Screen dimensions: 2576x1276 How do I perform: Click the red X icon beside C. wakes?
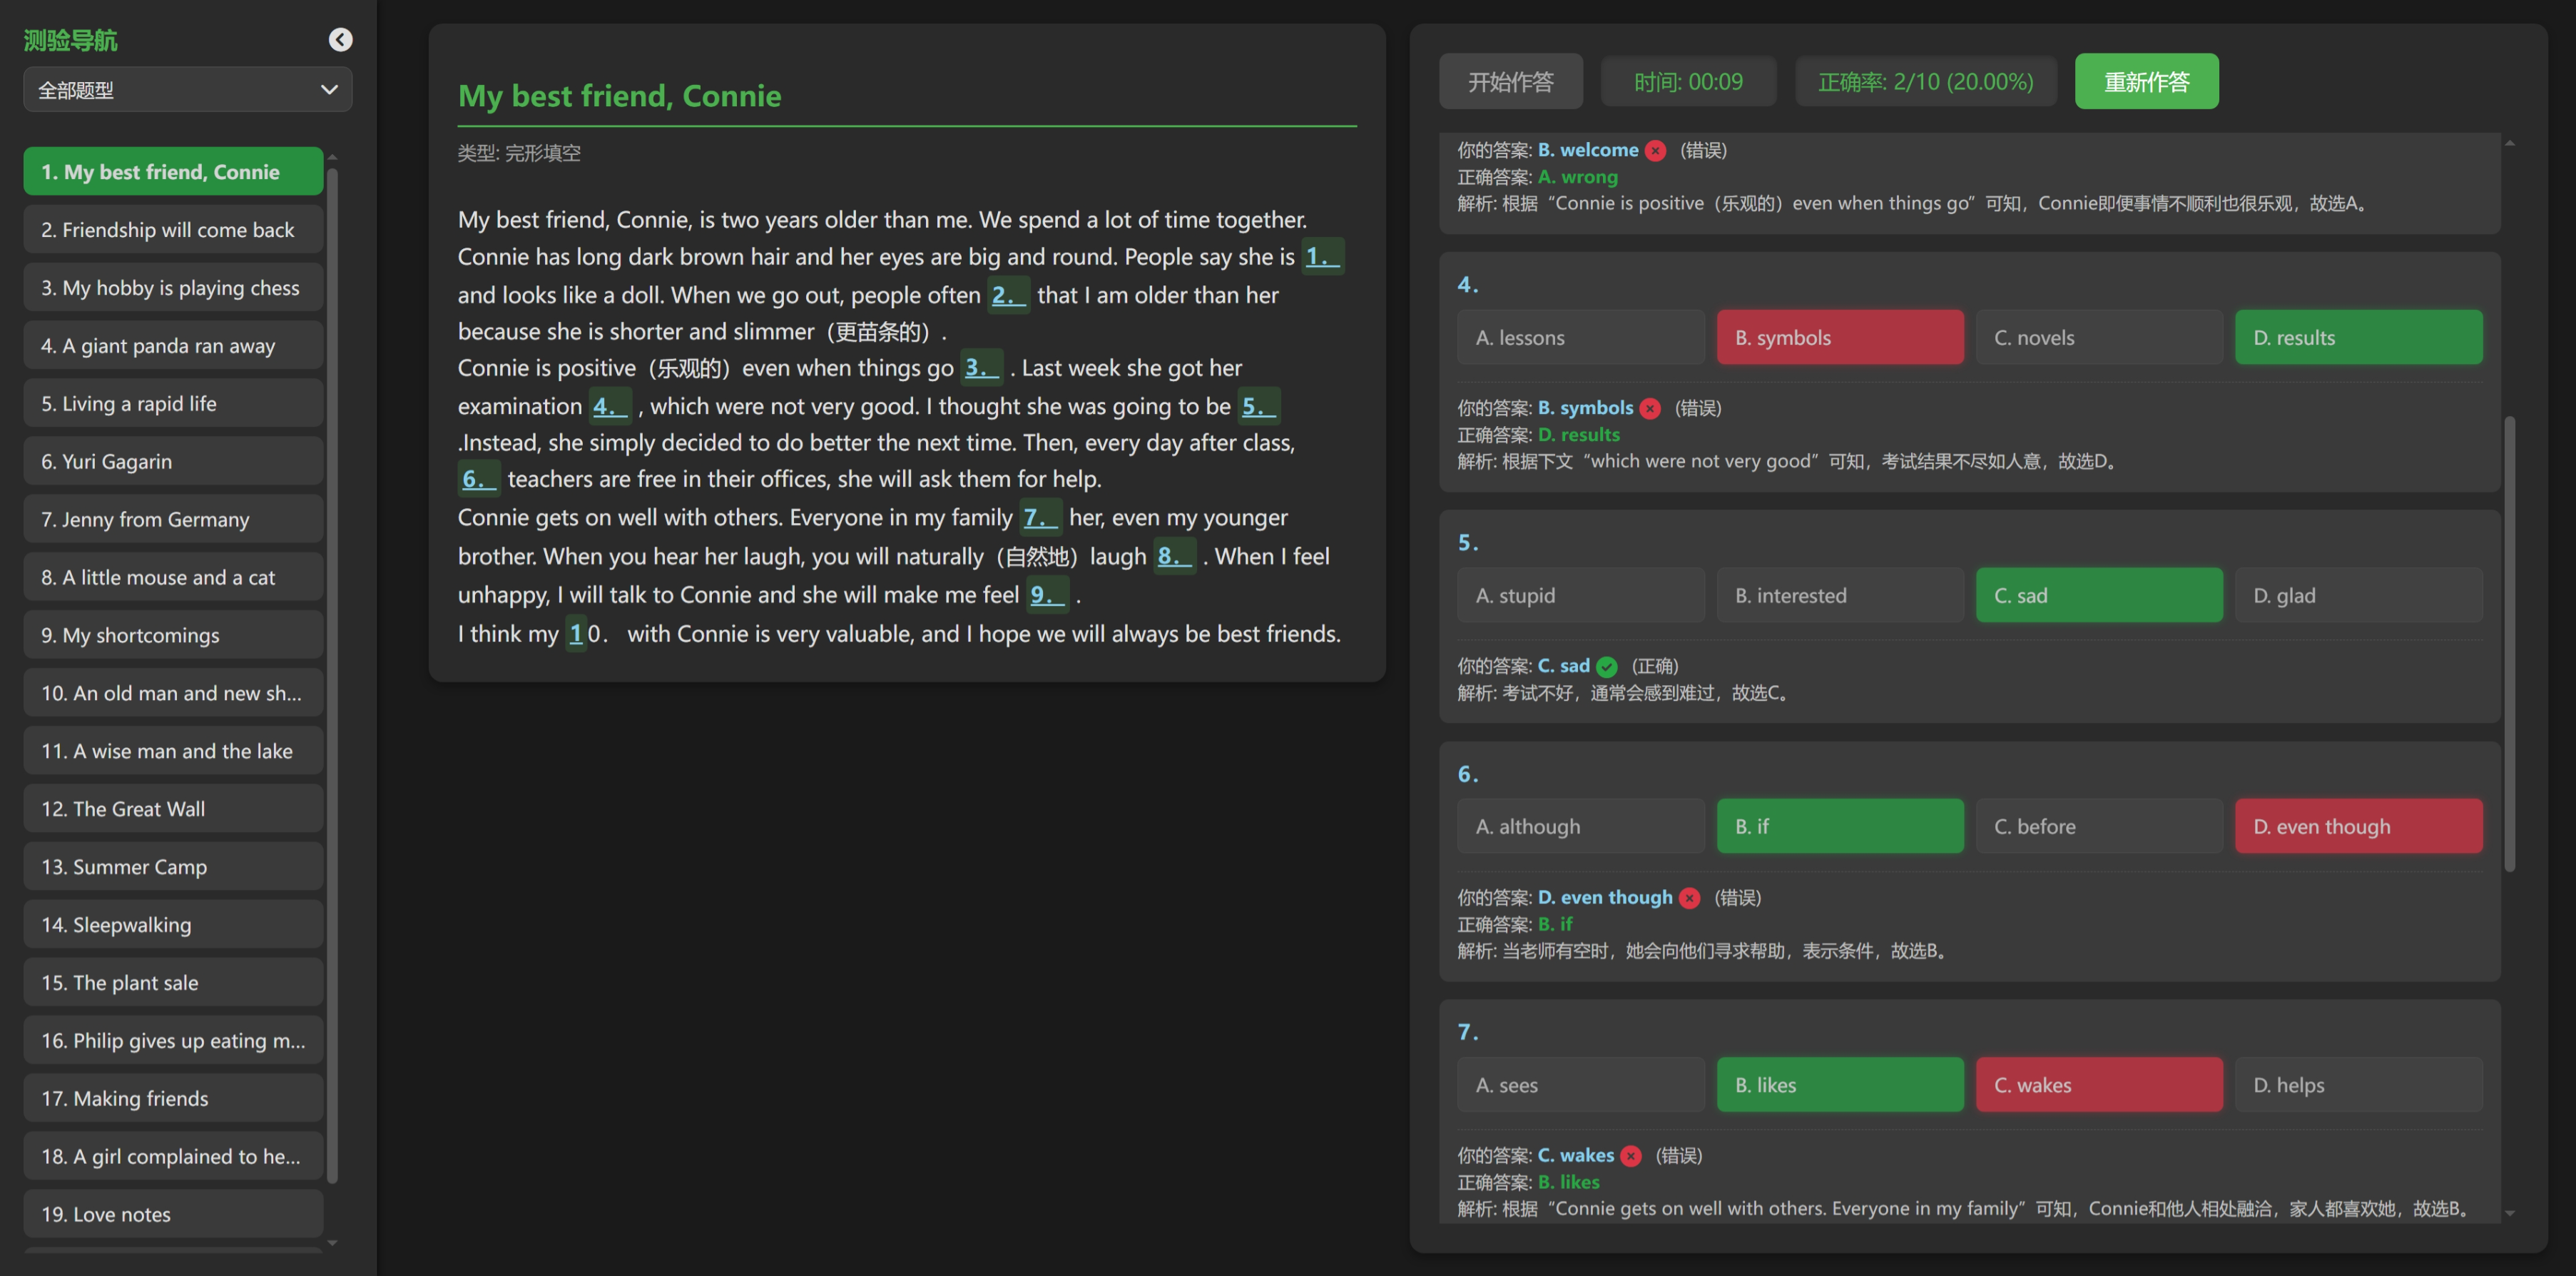point(1631,1156)
